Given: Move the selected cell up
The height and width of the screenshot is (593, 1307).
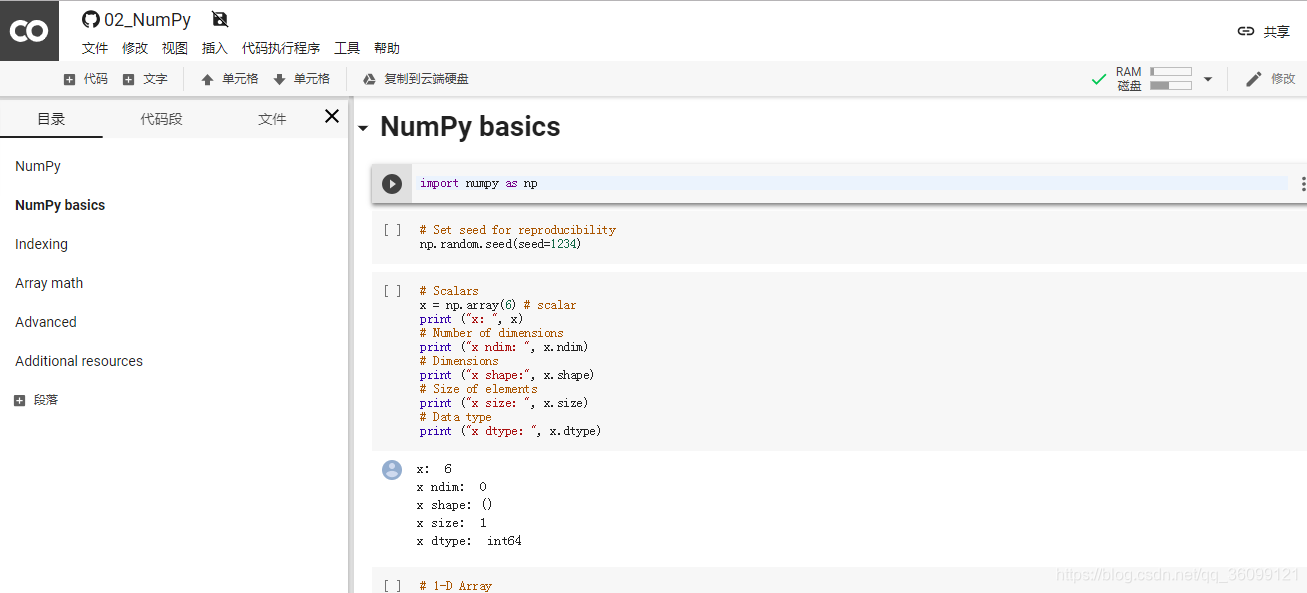Looking at the screenshot, I should point(229,78).
